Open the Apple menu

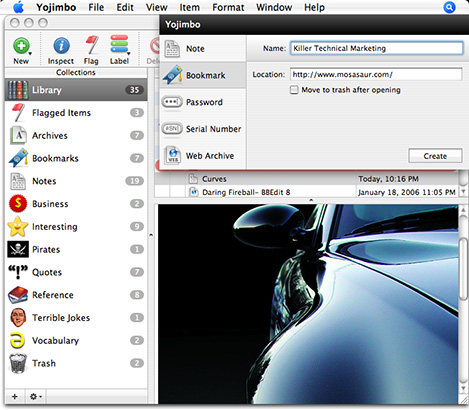[19, 7]
